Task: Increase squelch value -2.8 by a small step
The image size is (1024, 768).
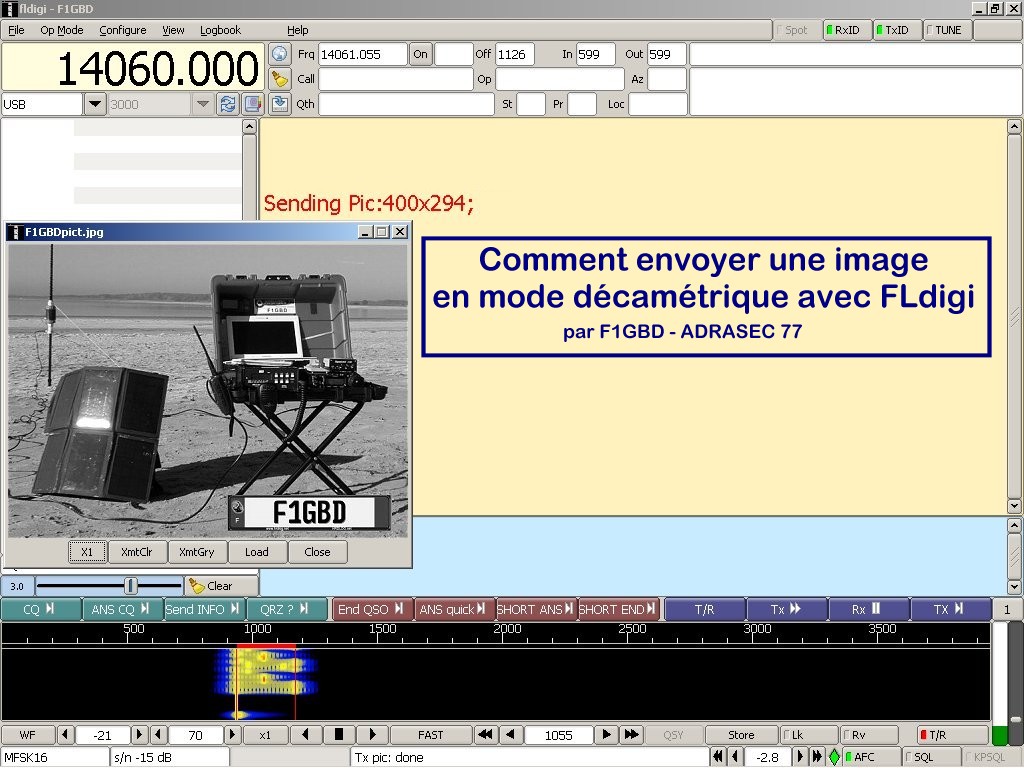Action: (x=801, y=757)
